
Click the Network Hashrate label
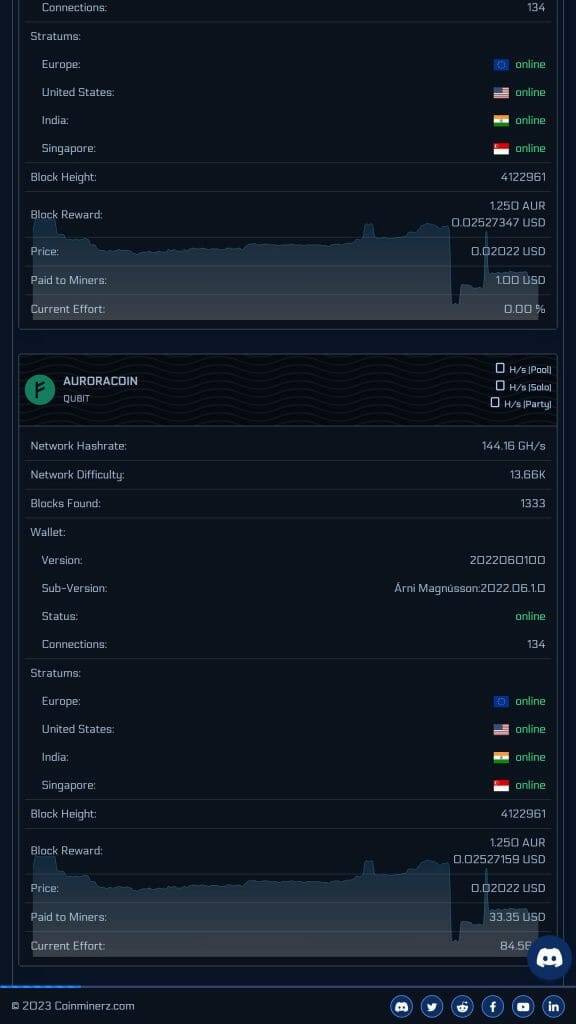78,446
